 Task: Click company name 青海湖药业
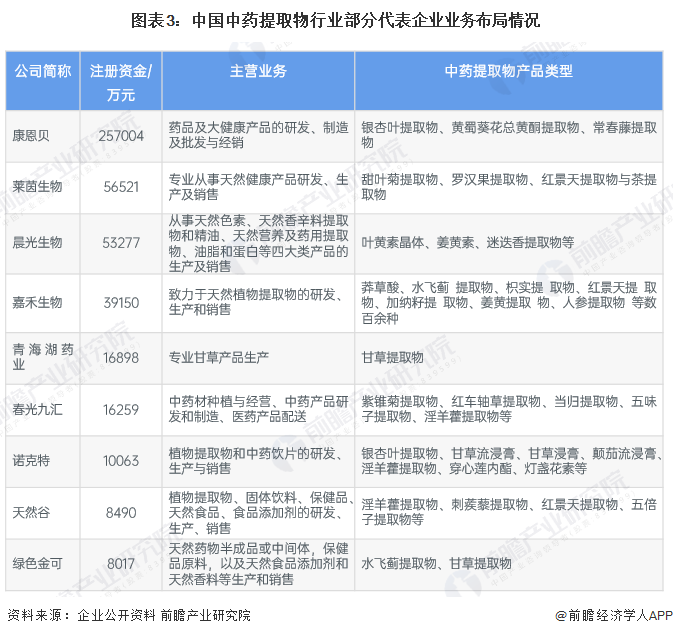coord(42,357)
